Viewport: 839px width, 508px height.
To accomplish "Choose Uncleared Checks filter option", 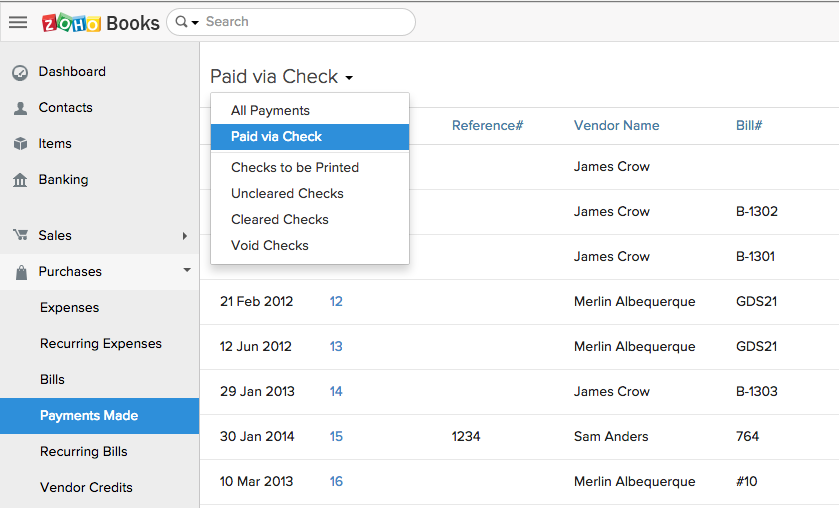I will [x=287, y=194].
